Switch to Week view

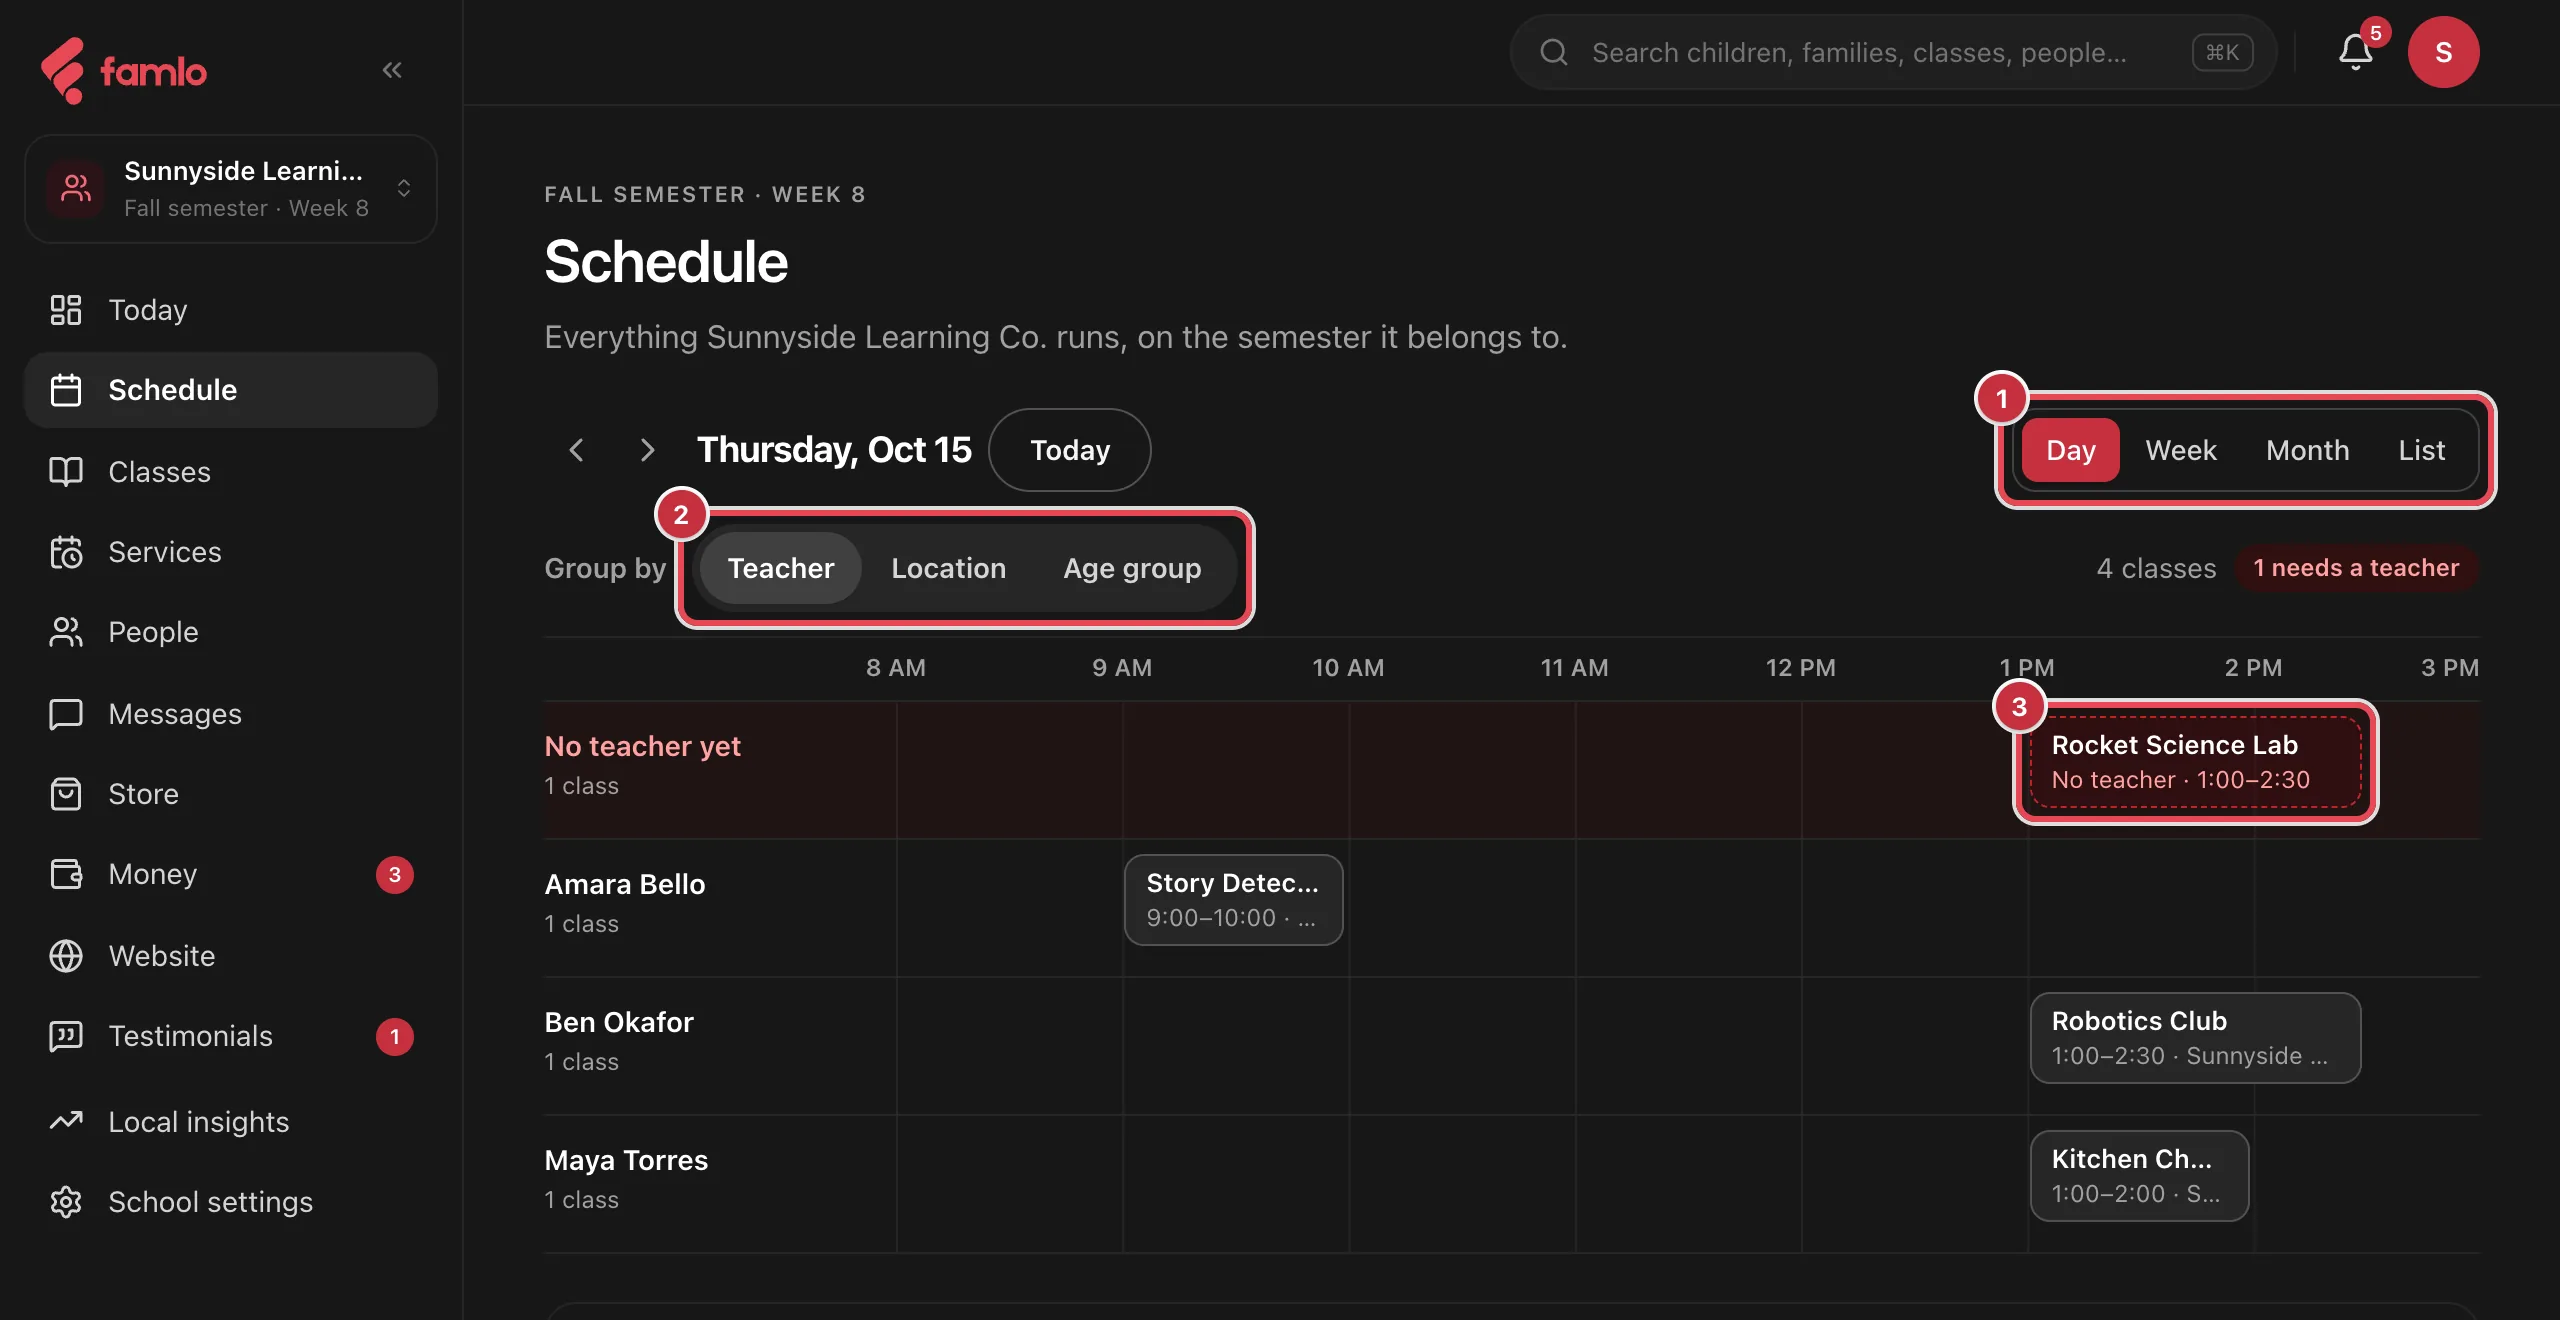2181,450
